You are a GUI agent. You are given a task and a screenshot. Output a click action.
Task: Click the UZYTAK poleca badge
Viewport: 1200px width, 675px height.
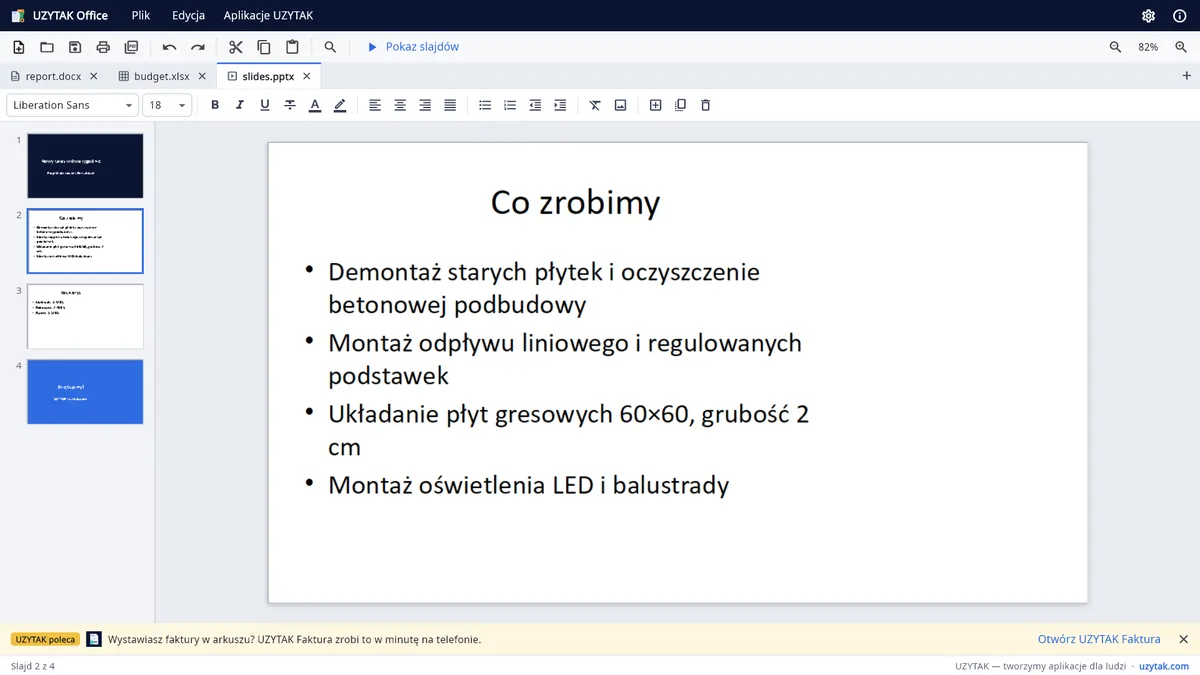point(45,639)
